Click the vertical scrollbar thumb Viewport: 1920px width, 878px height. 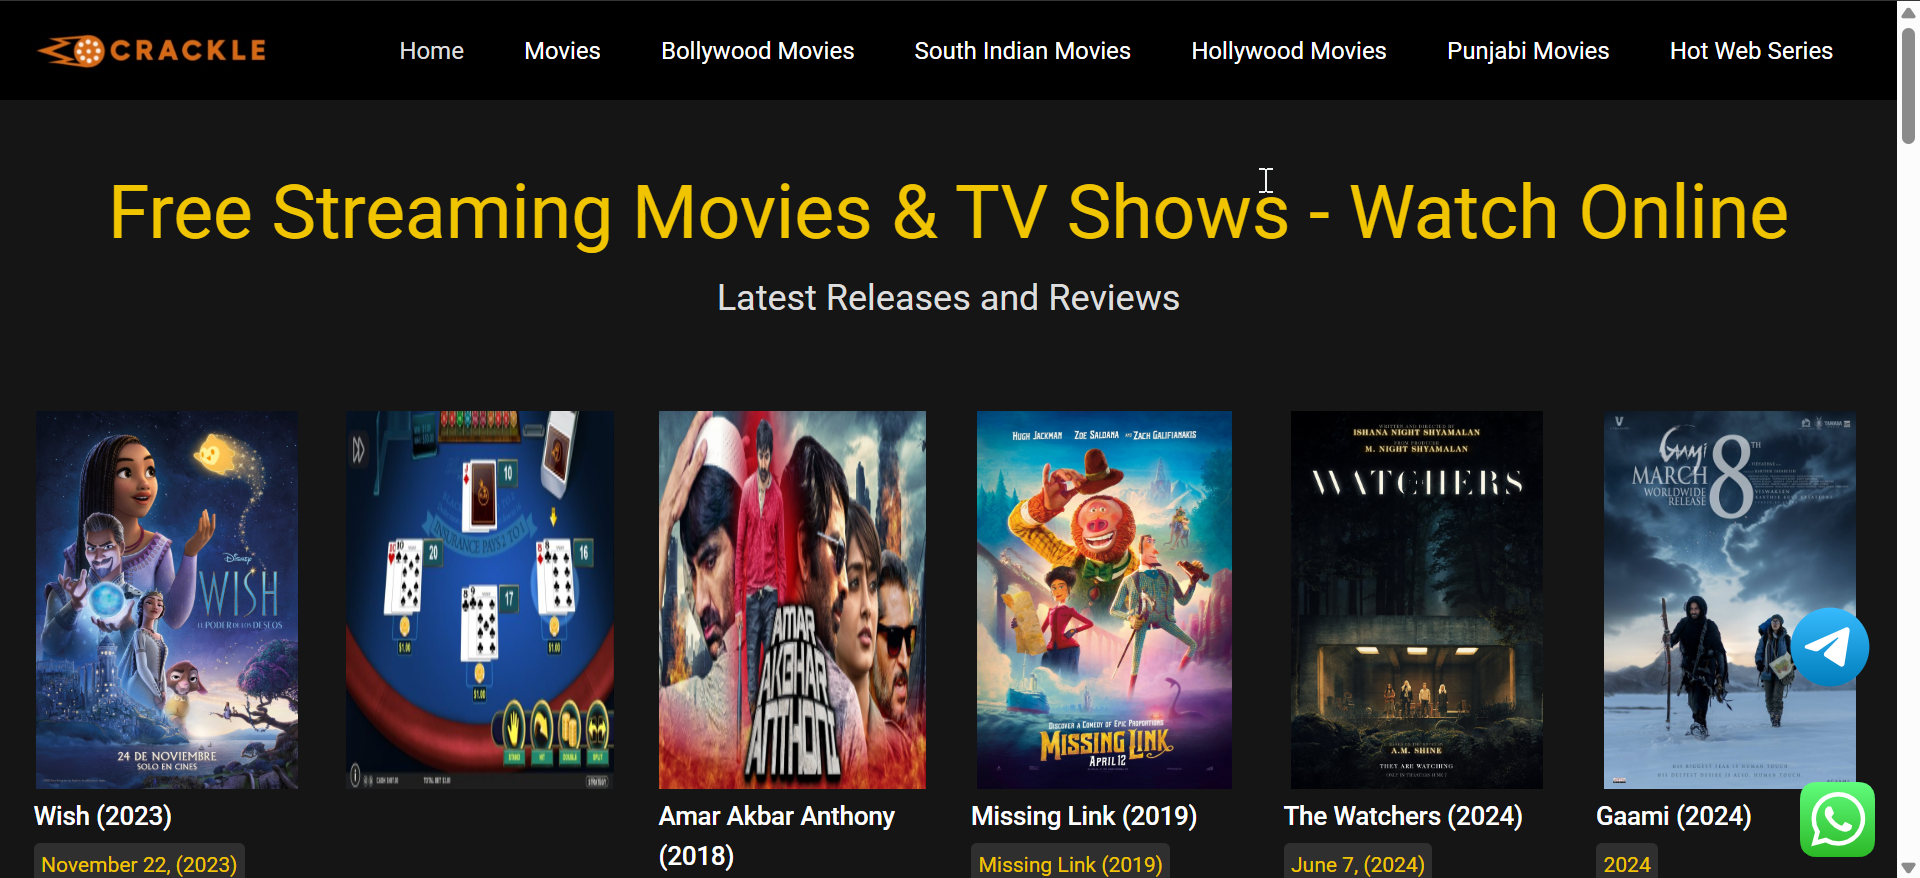pos(1908,86)
